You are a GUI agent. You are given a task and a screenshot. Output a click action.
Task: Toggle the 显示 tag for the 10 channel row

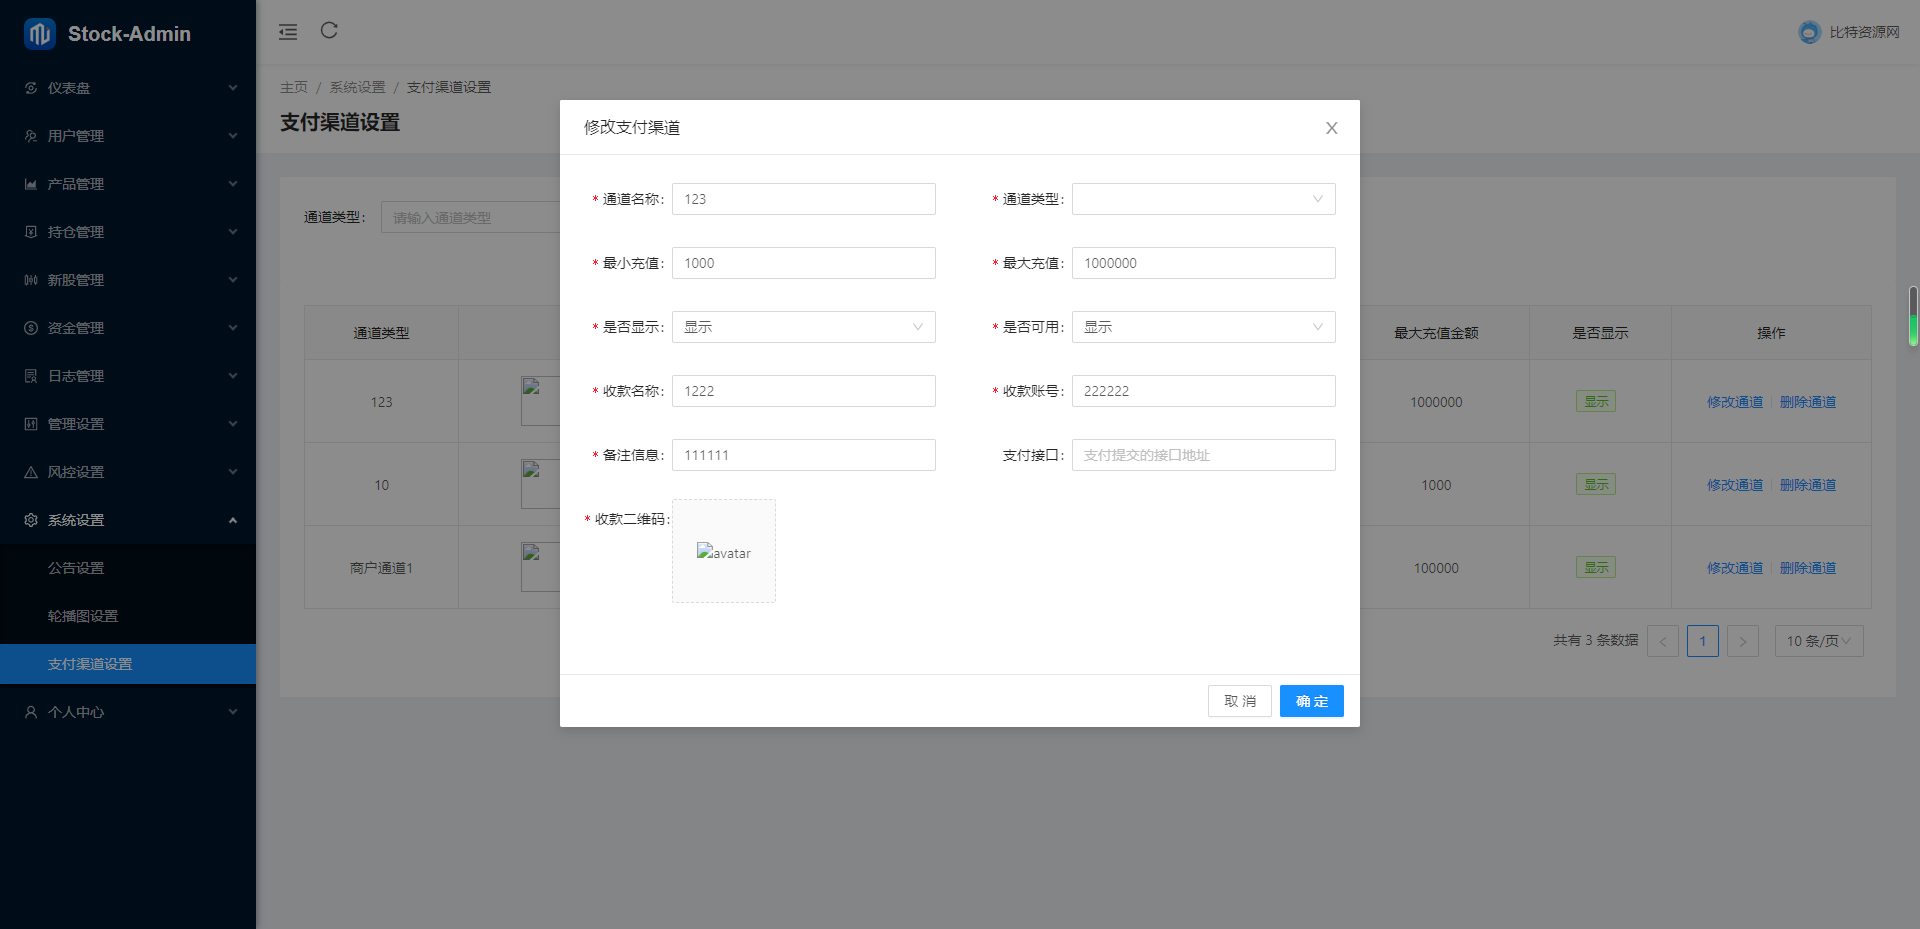click(x=1595, y=484)
